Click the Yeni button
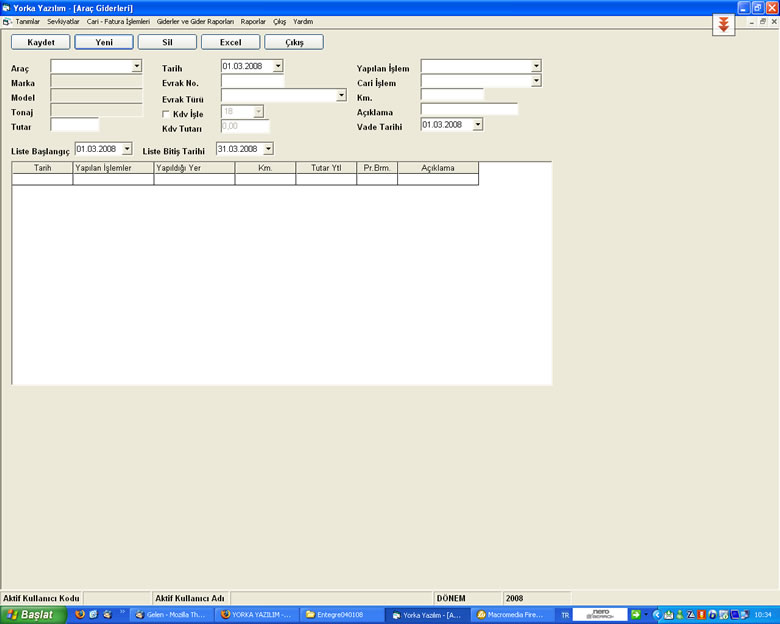The width and height of the screenshot is (780, 624). (x=104, y=42)
